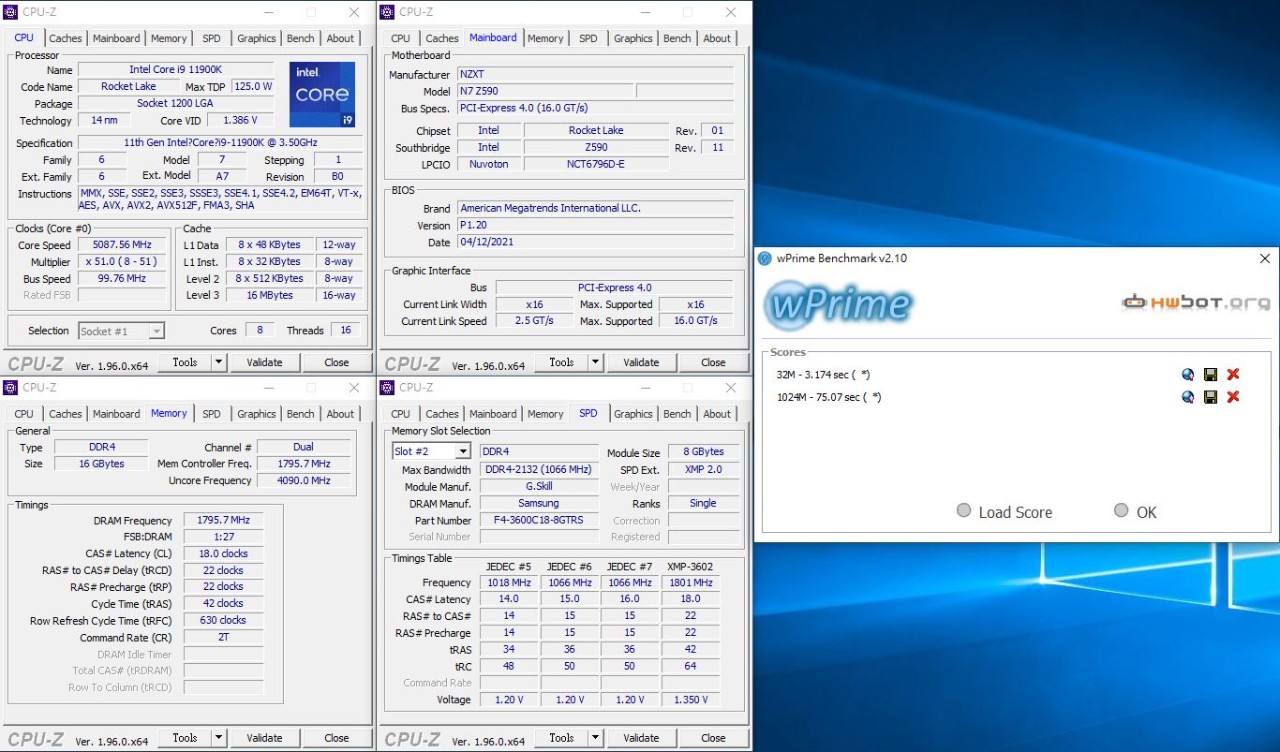Open Mainboard tab in the Memory window
The height and width of the screenshot is (752, 1280).
117,414
